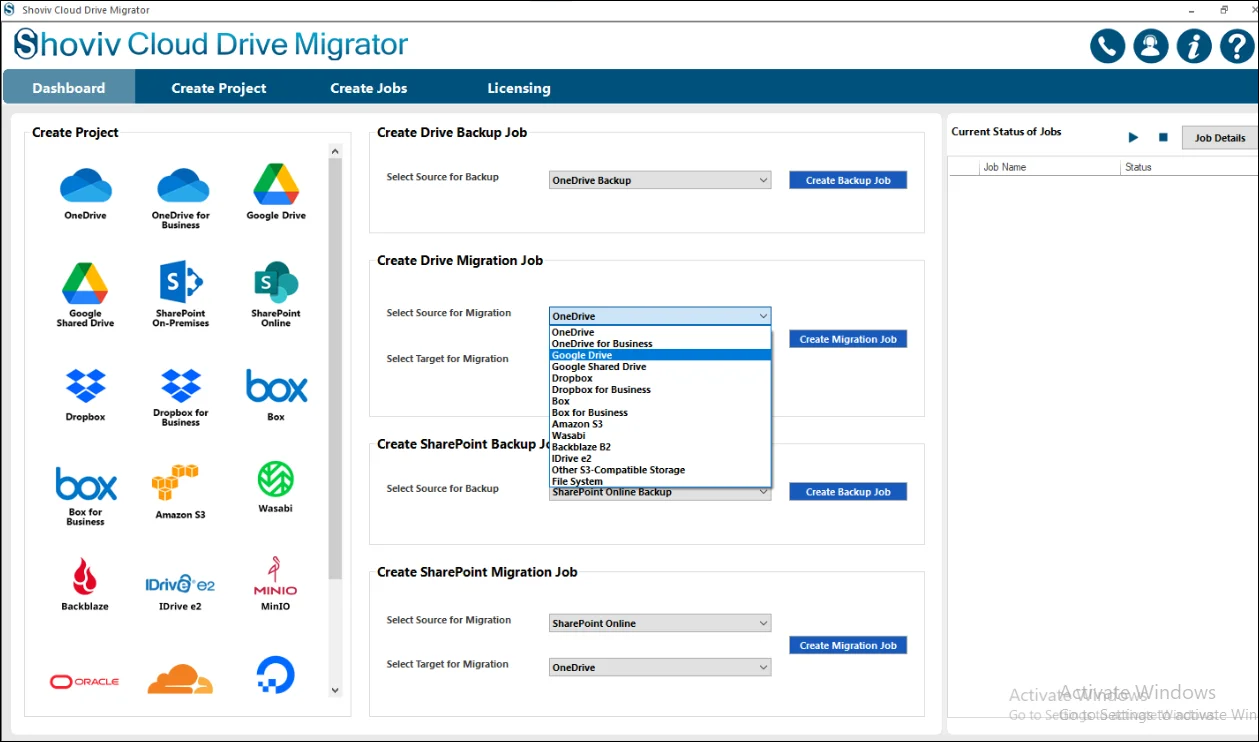Screen dimensions: 1259x742
Task: Choose Box for Business project icon
Action: (86, 484)
